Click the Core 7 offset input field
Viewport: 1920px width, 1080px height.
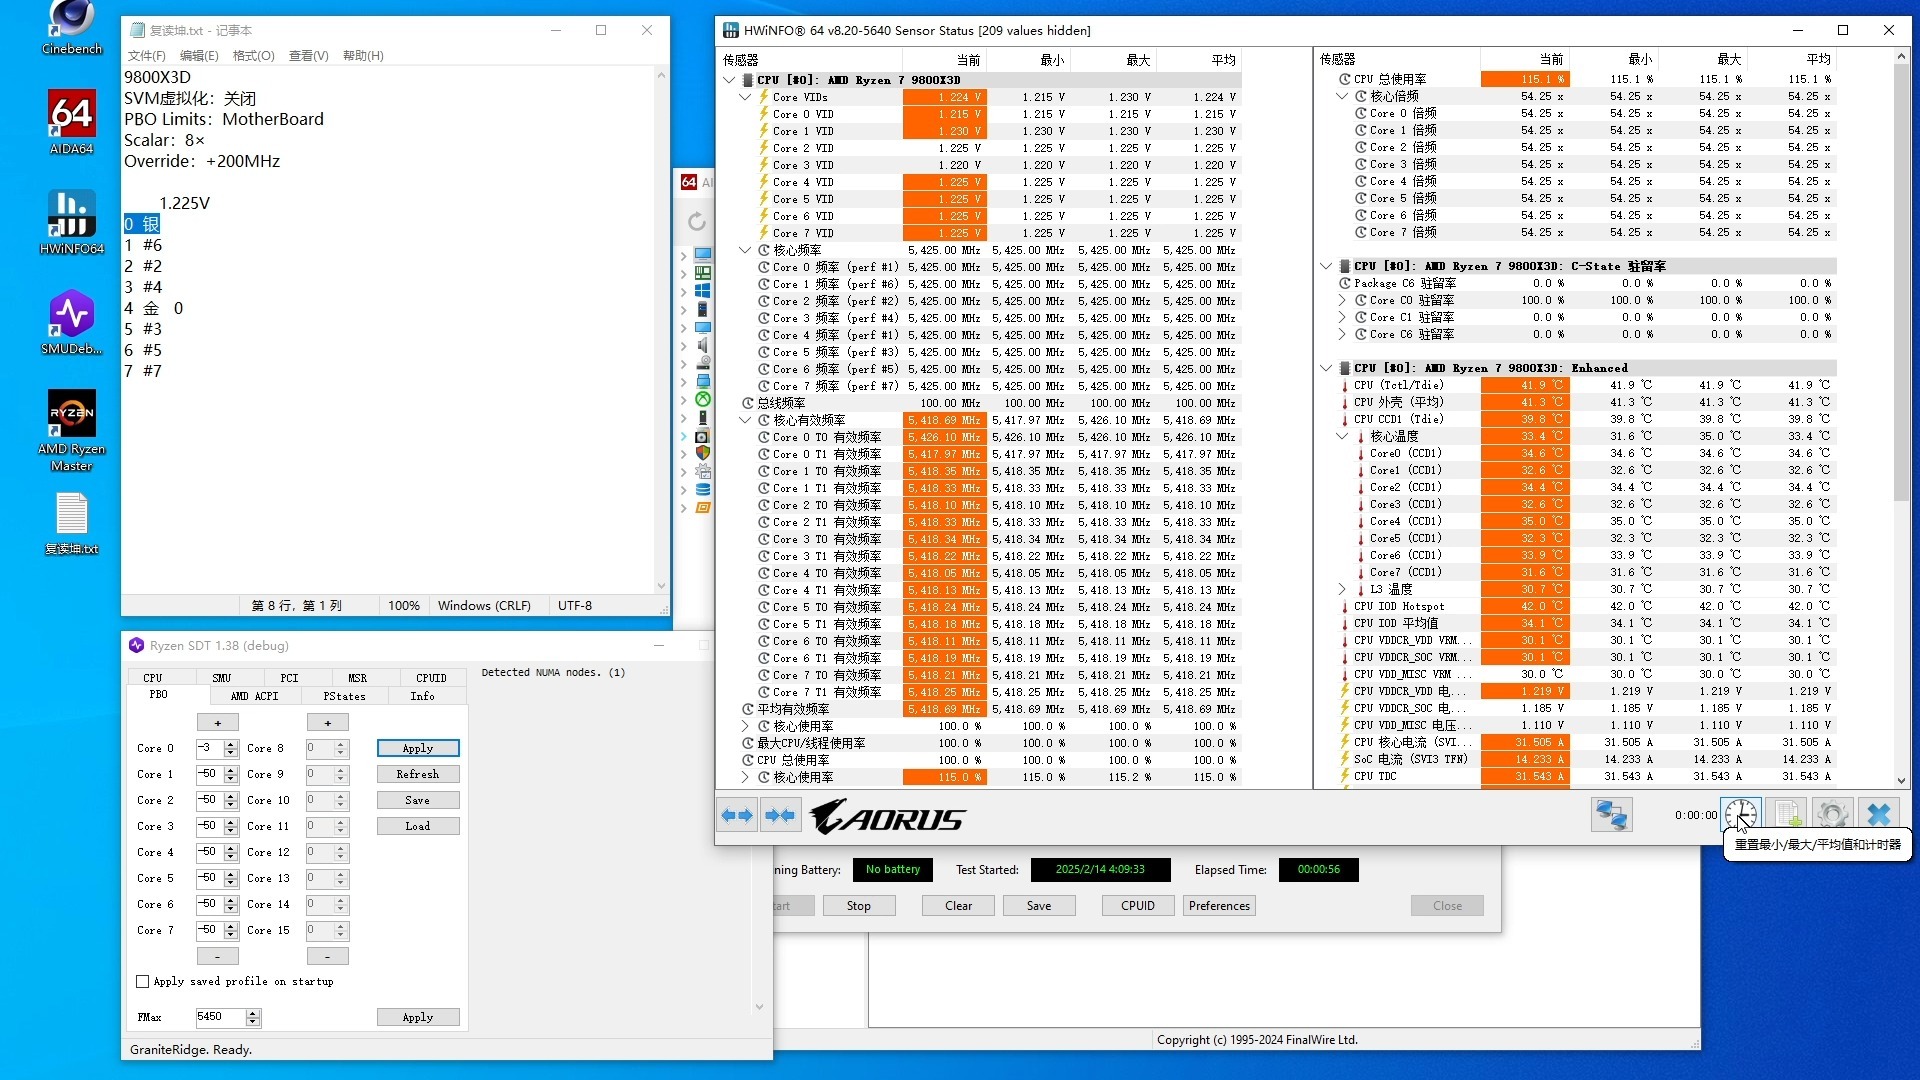[x=210, y=930]
